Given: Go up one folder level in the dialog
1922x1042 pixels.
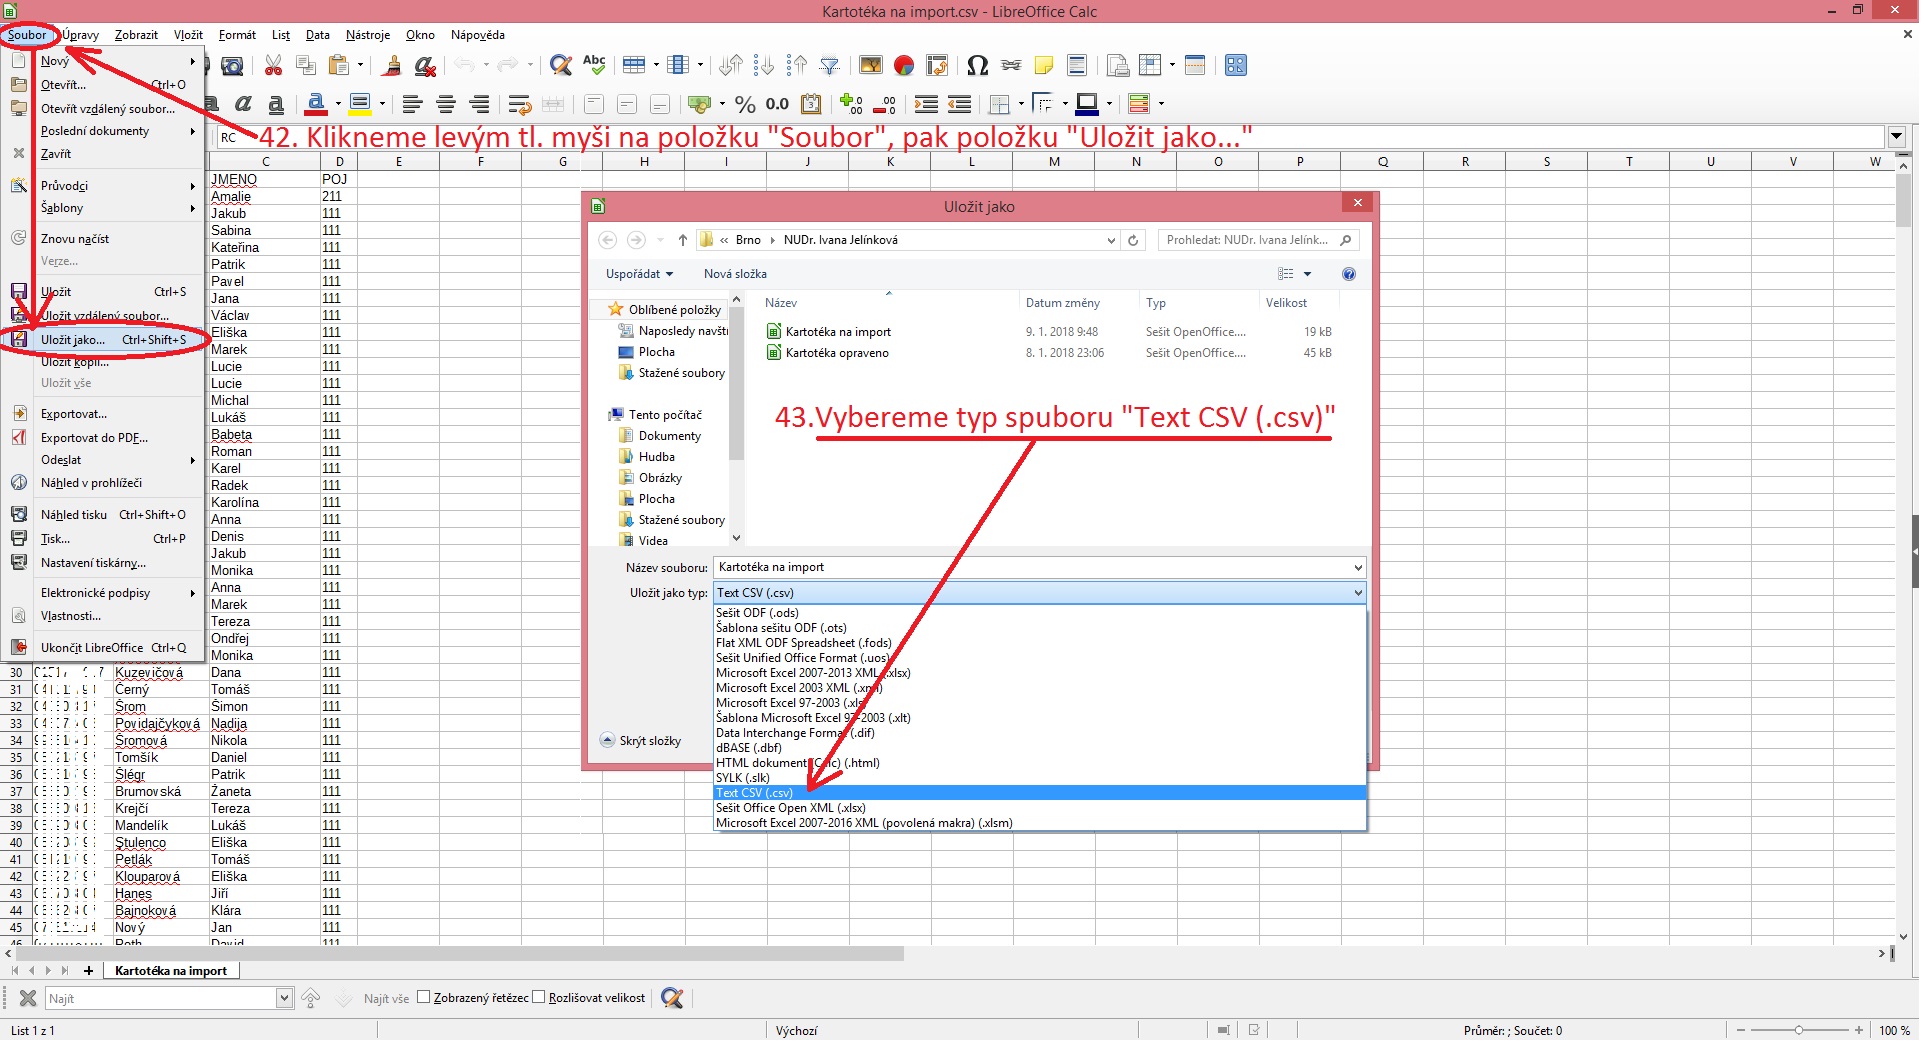Looking at the screenshot, I should [x=682, y=240].
